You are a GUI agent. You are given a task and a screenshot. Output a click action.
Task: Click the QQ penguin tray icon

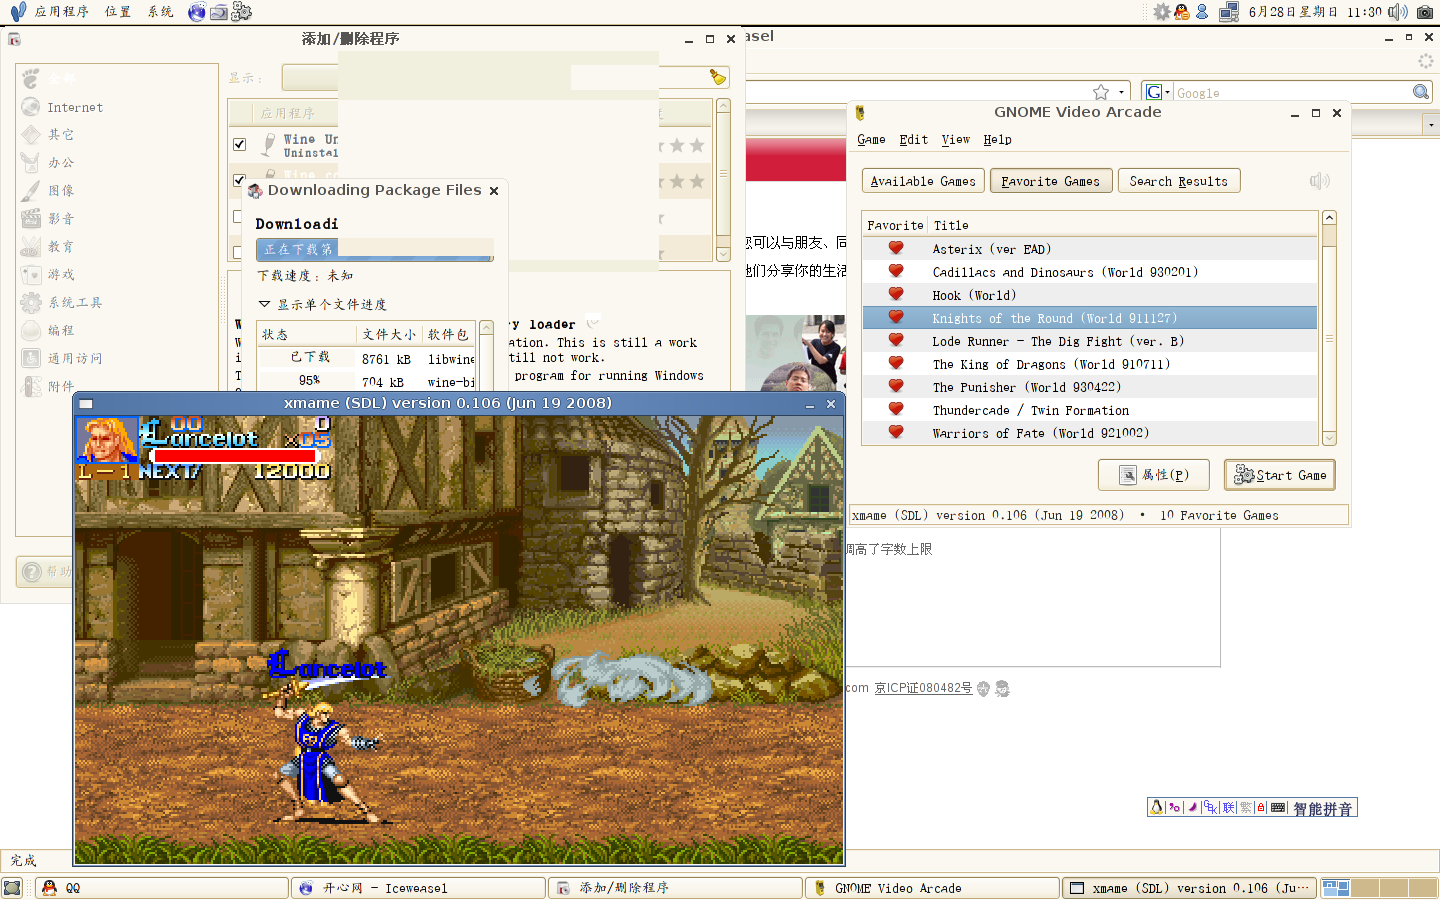[x=1182, y=12]
